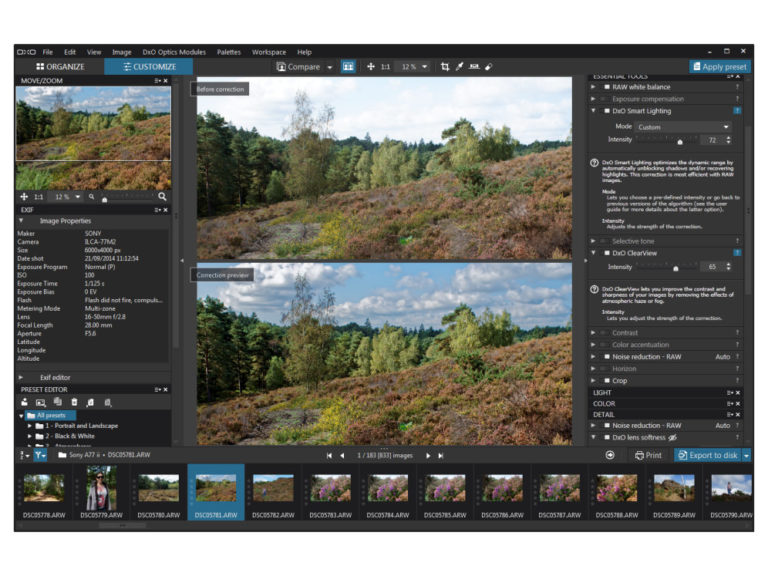Set top toolbar zoom to 1:1
This screenshot has width=768, height=576.
pos(385,67)
